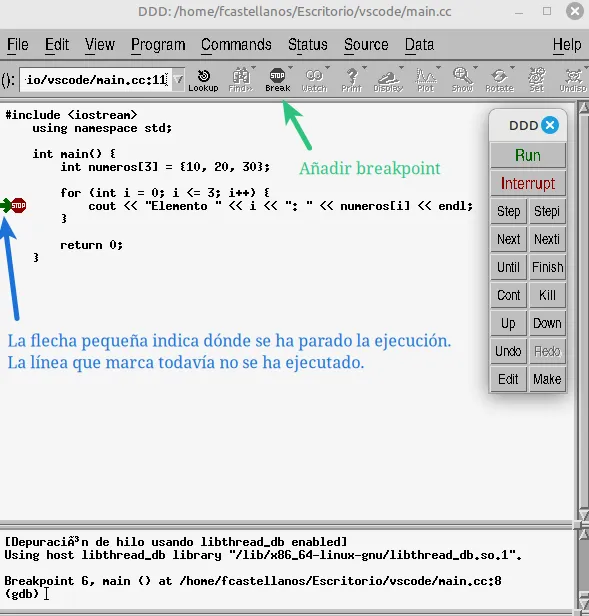Open the Print button dropdown arrow
Screen dimensions: 589x616
click(x=364, y=68)
